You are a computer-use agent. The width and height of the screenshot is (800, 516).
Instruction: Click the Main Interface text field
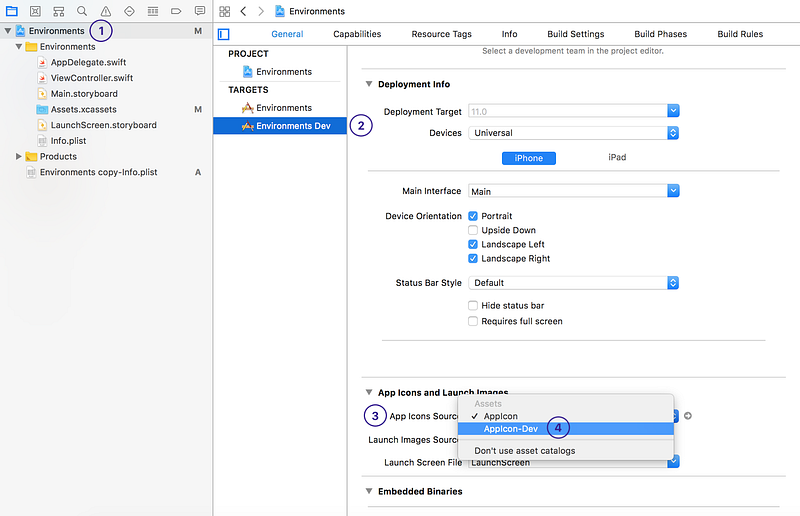coord(567,191)
